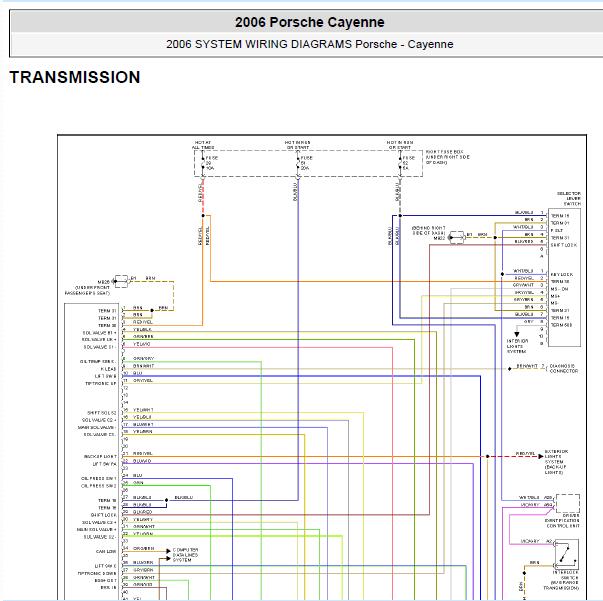Click the "(BEHIND RIGHT SIDE OF DASH)" note
The height and width of the screenshot is (601, 603).
point(428,230)
